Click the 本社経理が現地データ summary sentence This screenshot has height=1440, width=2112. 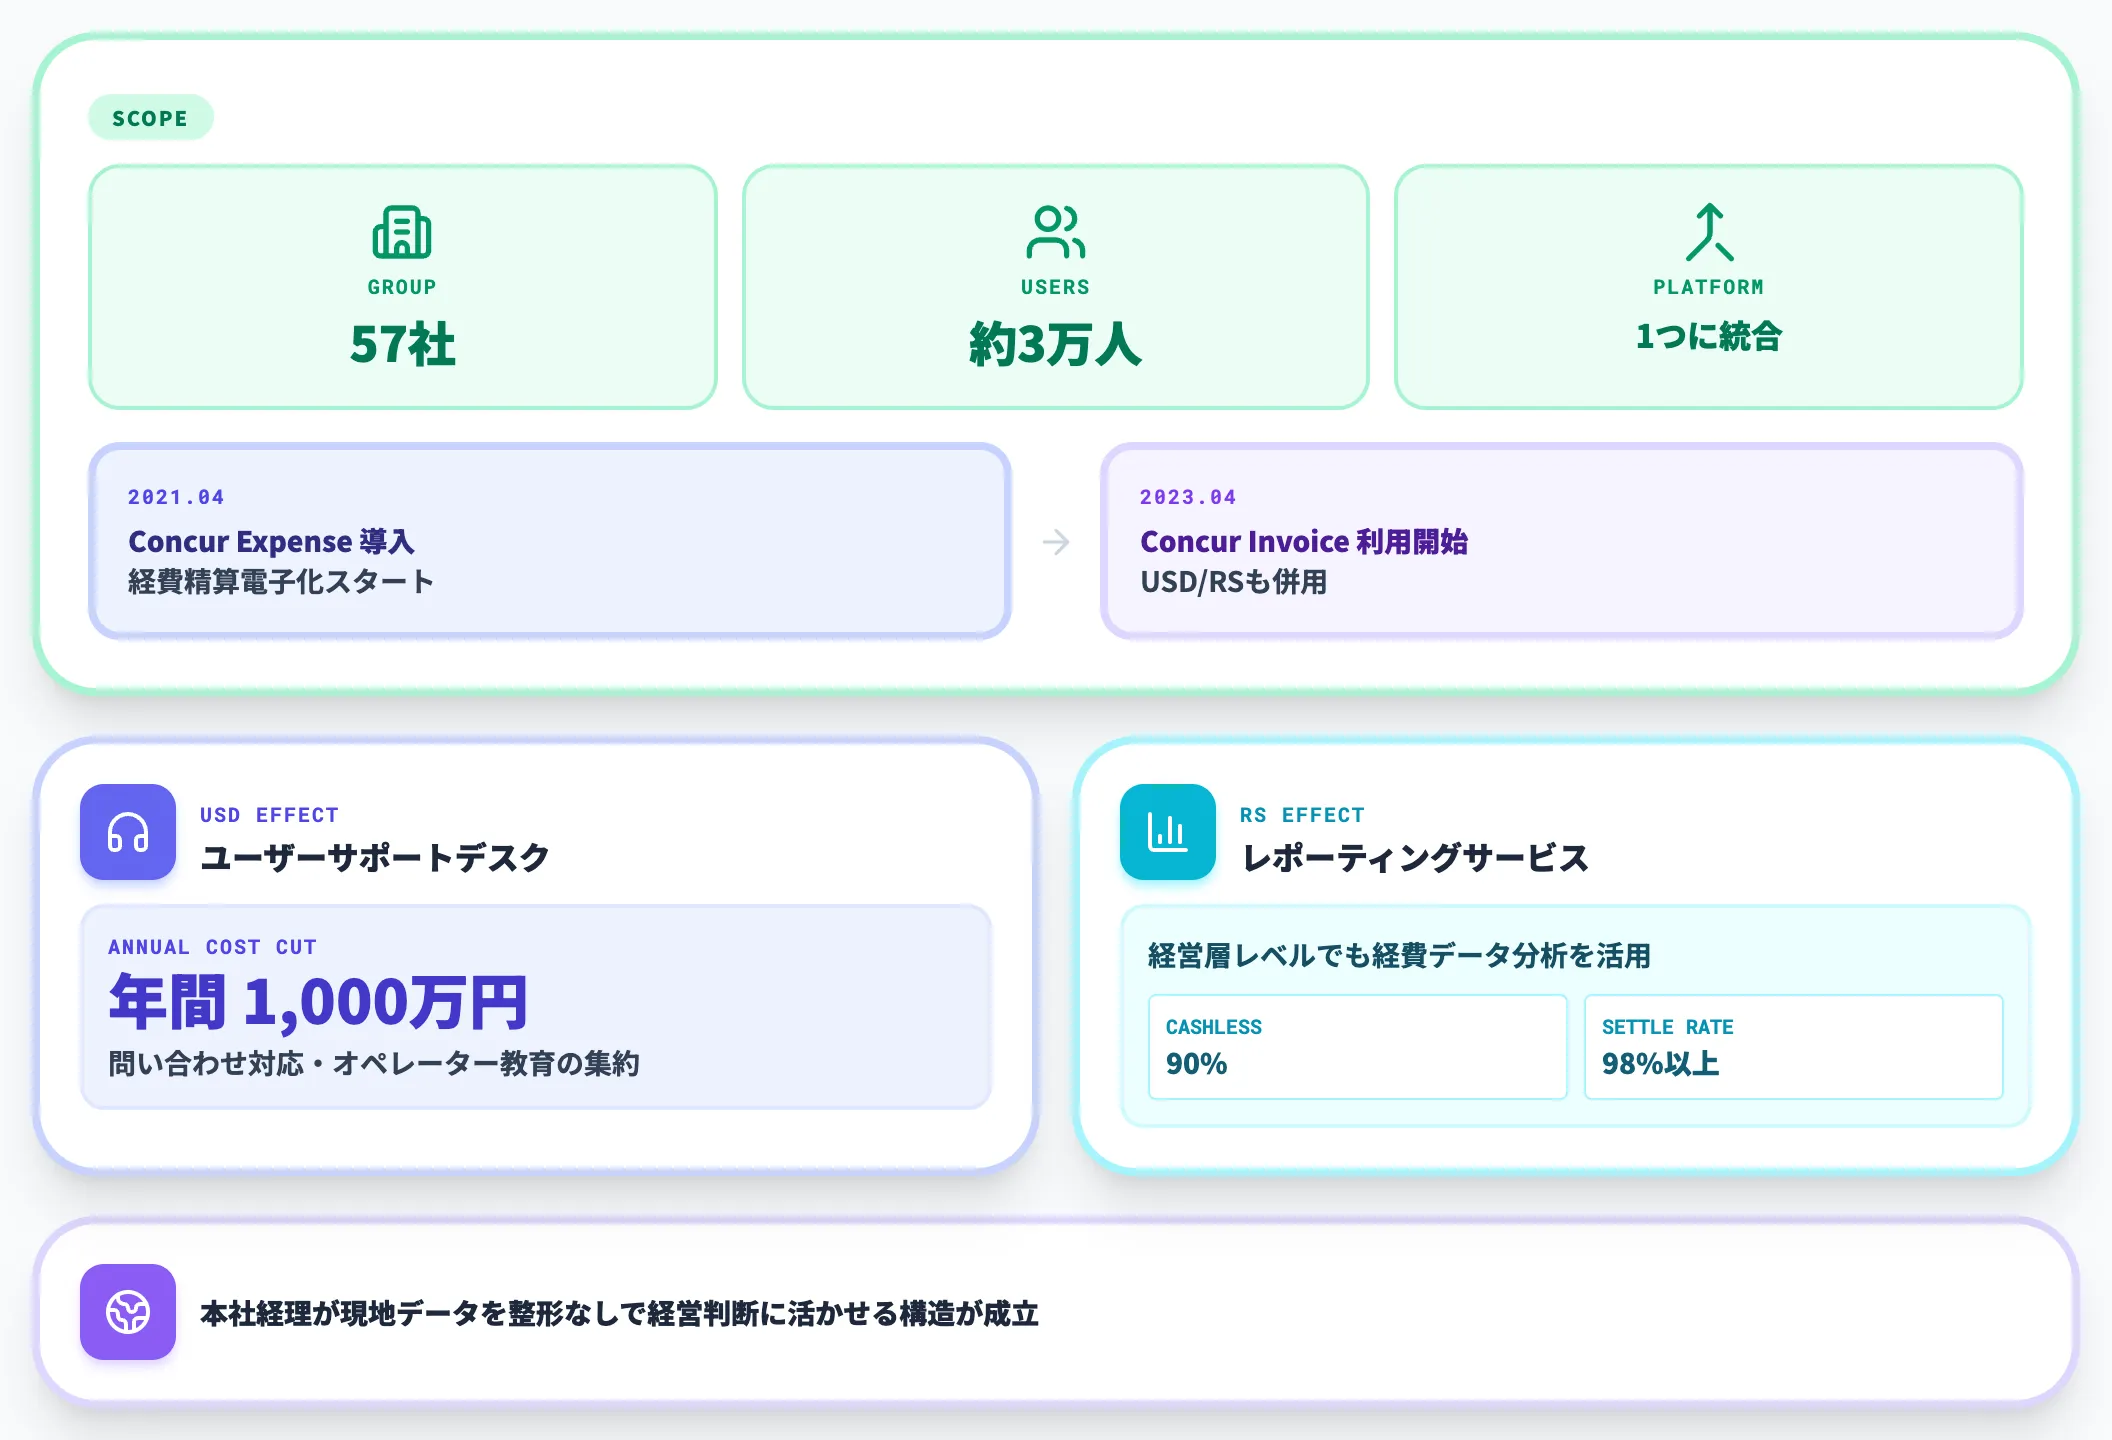click(x=619, y=1313)
